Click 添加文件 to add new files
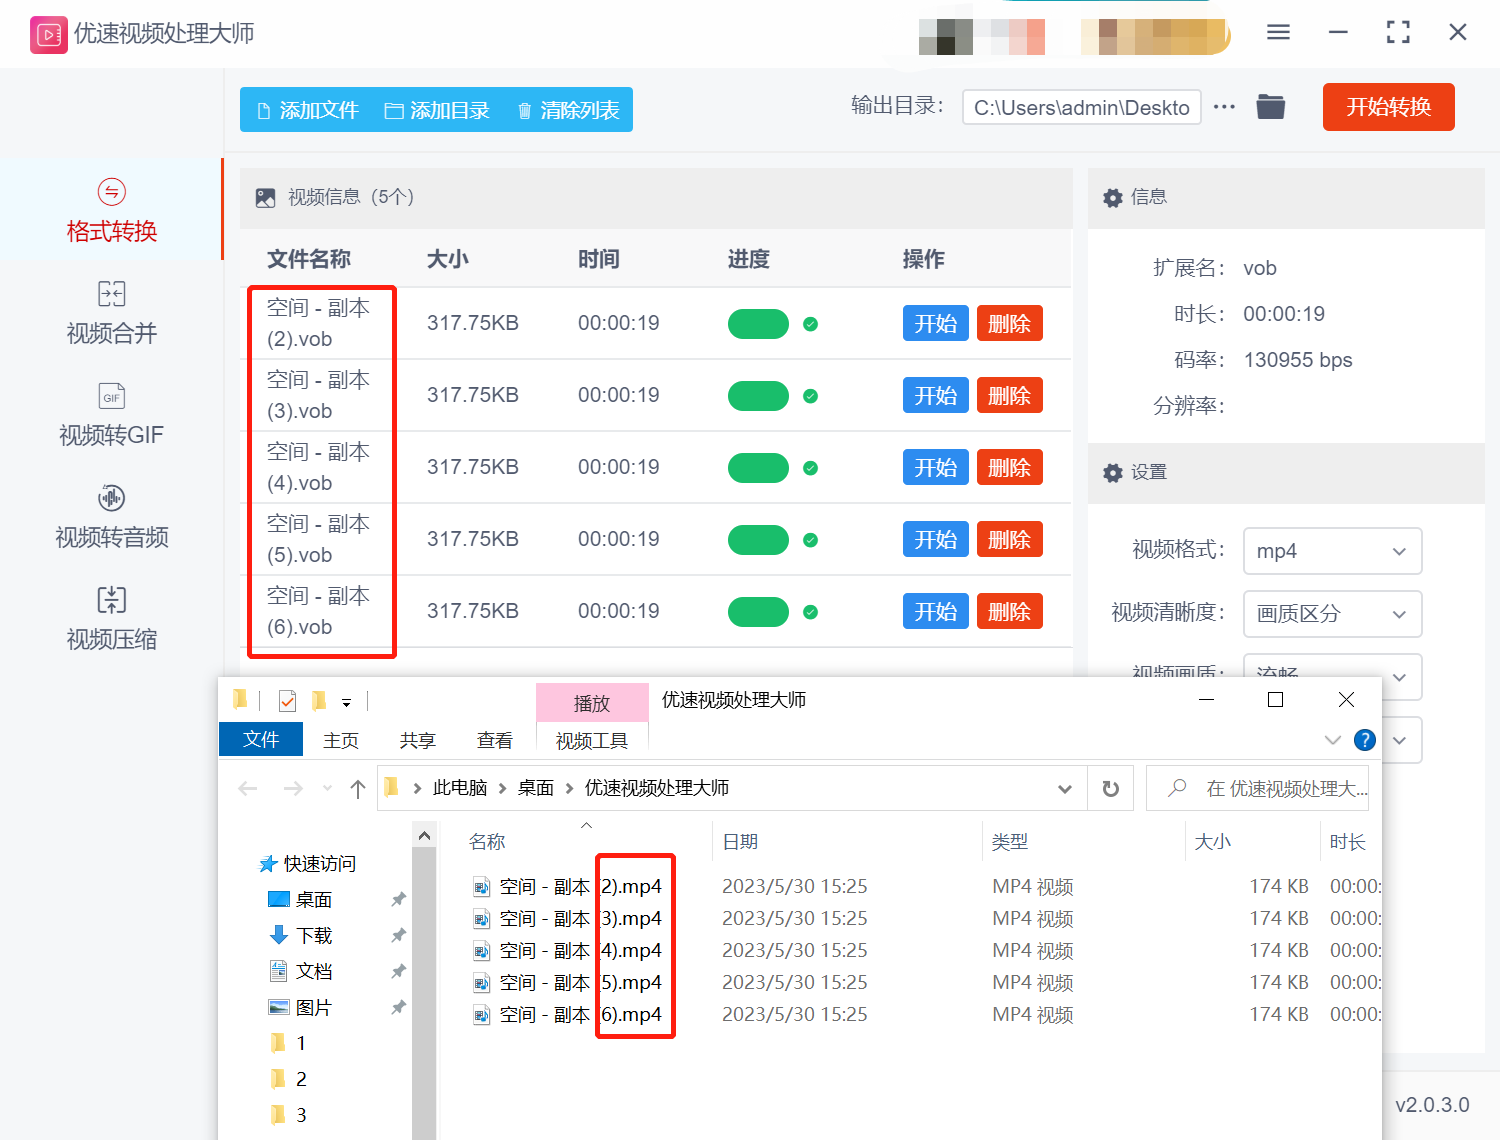The width and height of the screenshot is (1500, 1140). pos(308,110)
